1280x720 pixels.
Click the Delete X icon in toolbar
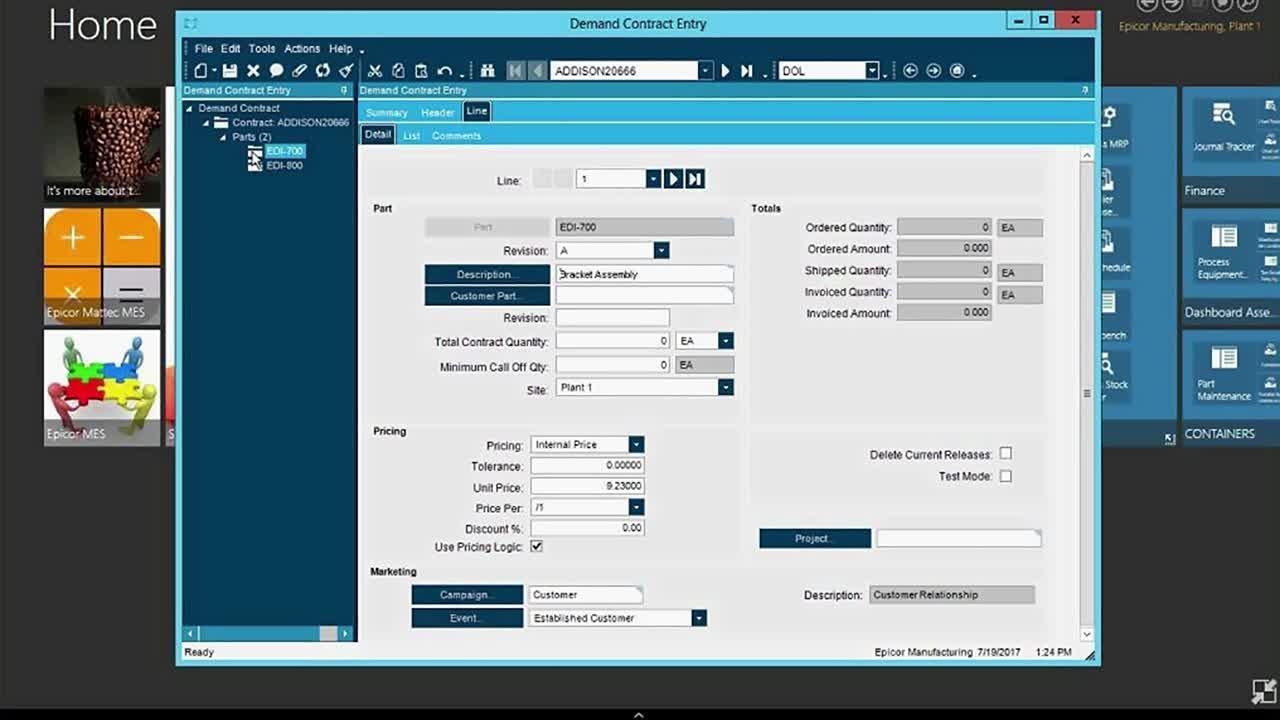pyautogui.click(x=253, y=71)
